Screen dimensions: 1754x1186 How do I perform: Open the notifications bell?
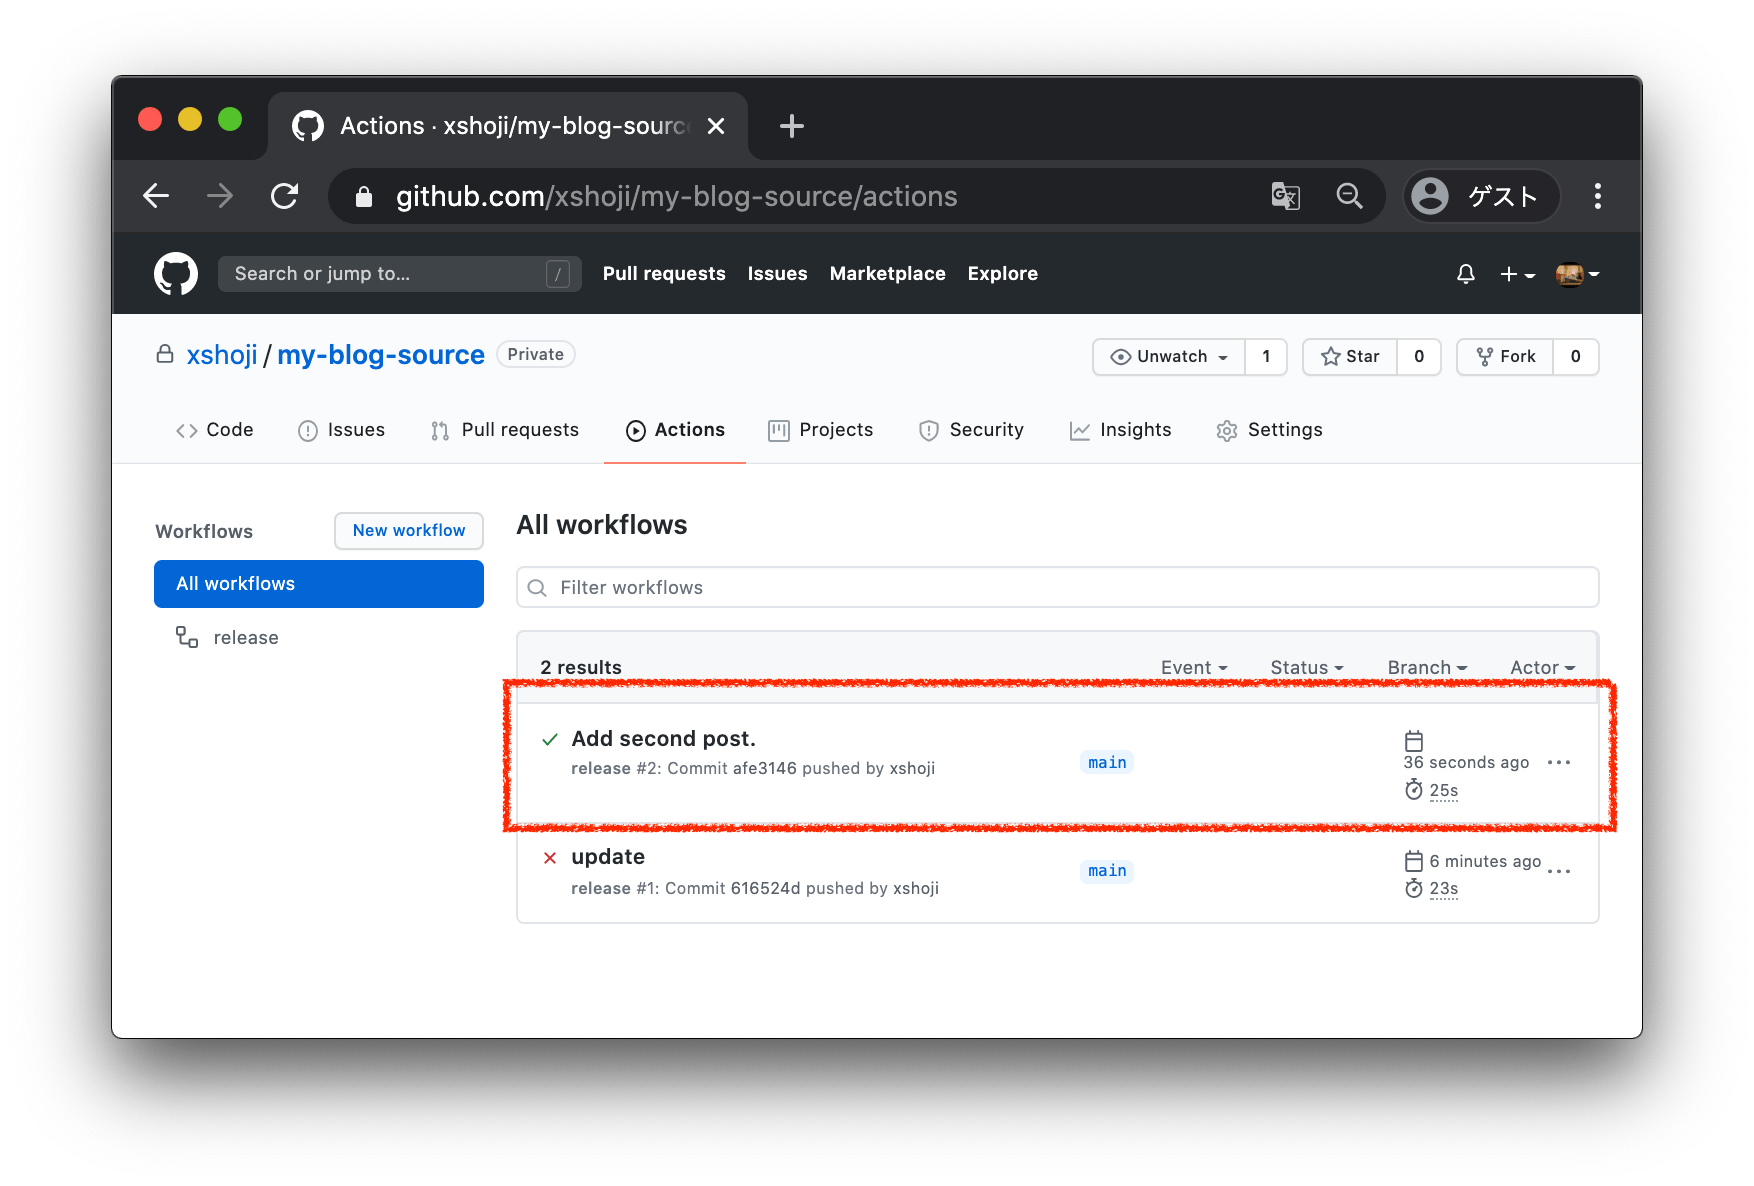[x=1465, y=274]
